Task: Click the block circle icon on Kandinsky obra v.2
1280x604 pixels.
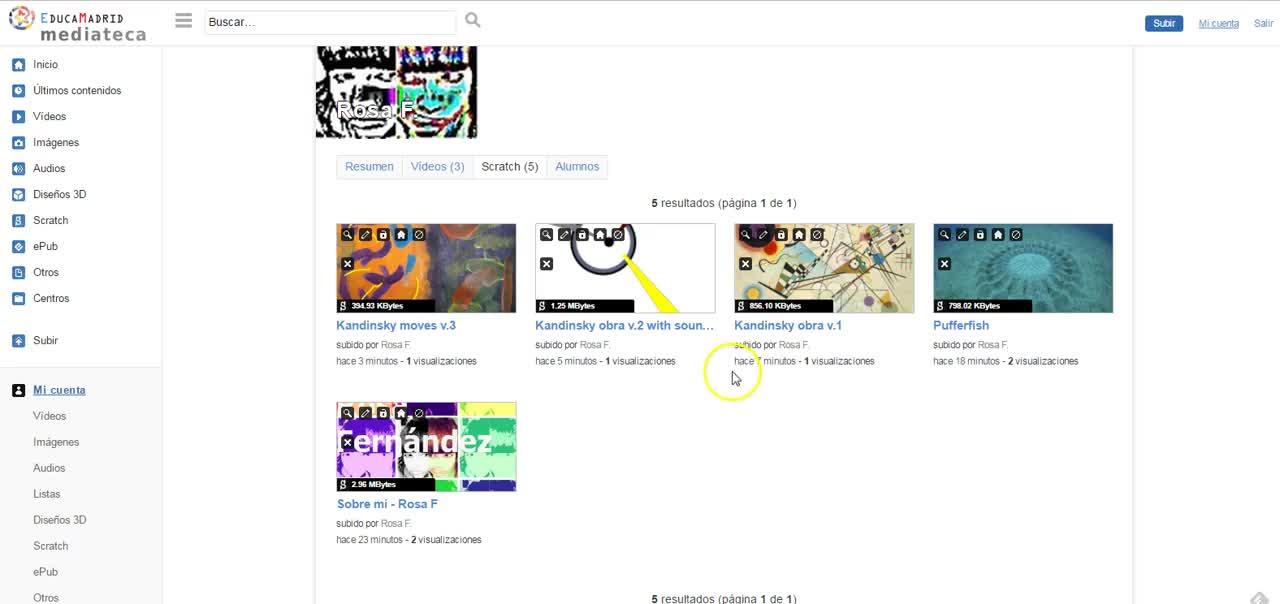Action: [618, 235]
